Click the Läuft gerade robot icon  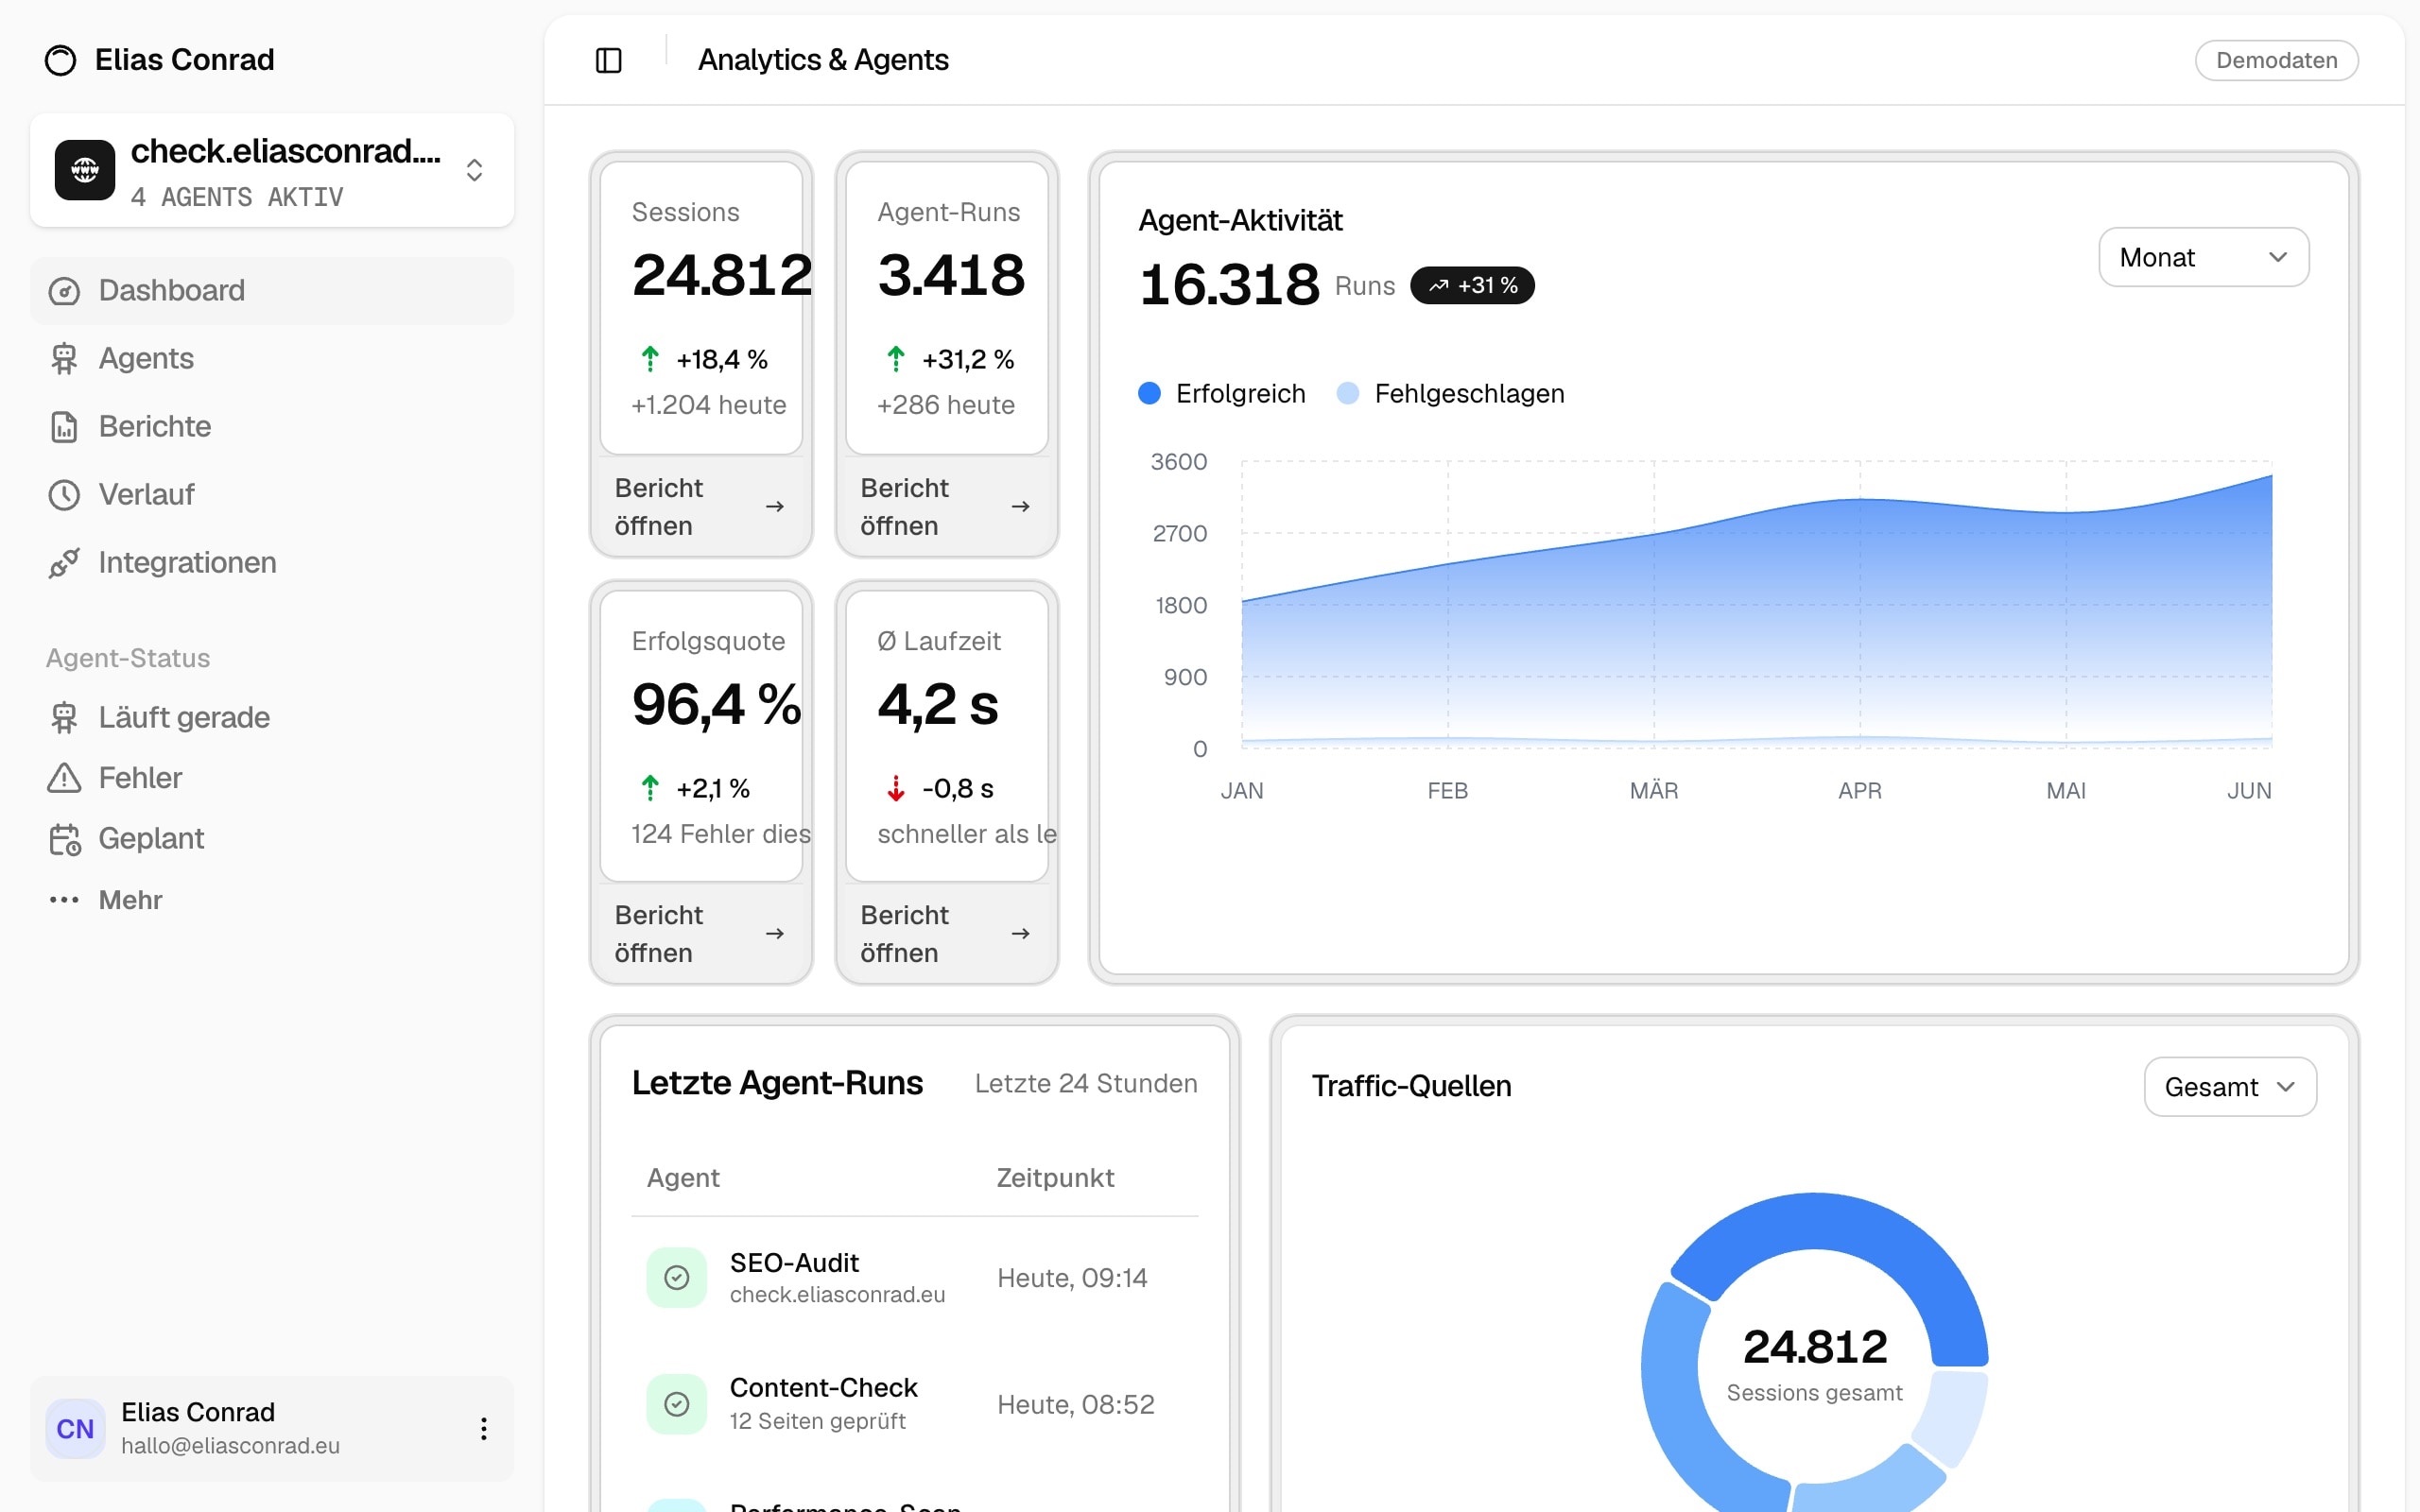64,718
